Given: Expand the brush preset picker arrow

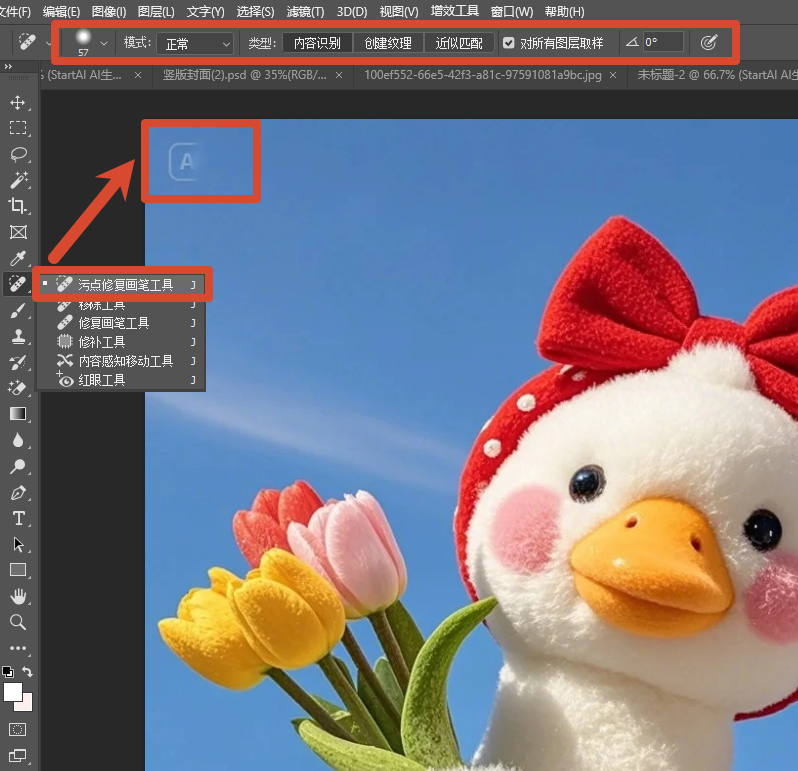Looking at the screenshot, I should click(x=104, y=44).
